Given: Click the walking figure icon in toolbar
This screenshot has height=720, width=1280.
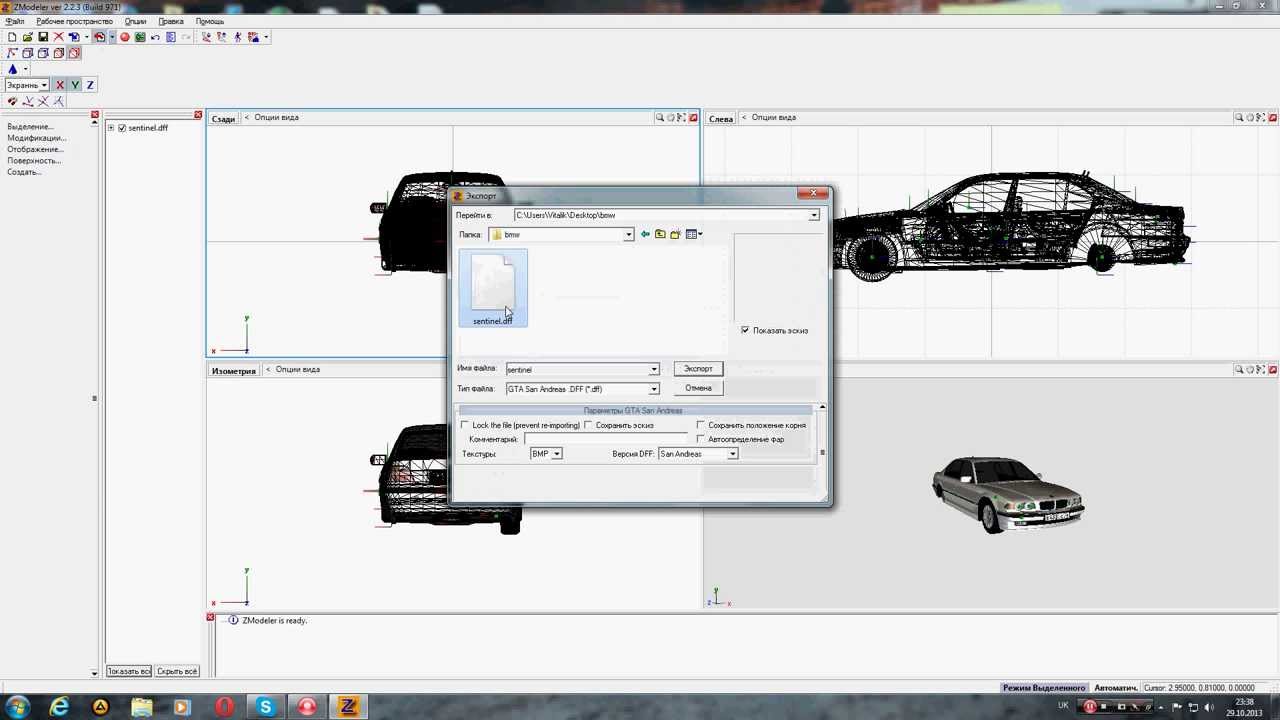Looking at the screenshot, I should pyautogui.click(x=237, y=37).
